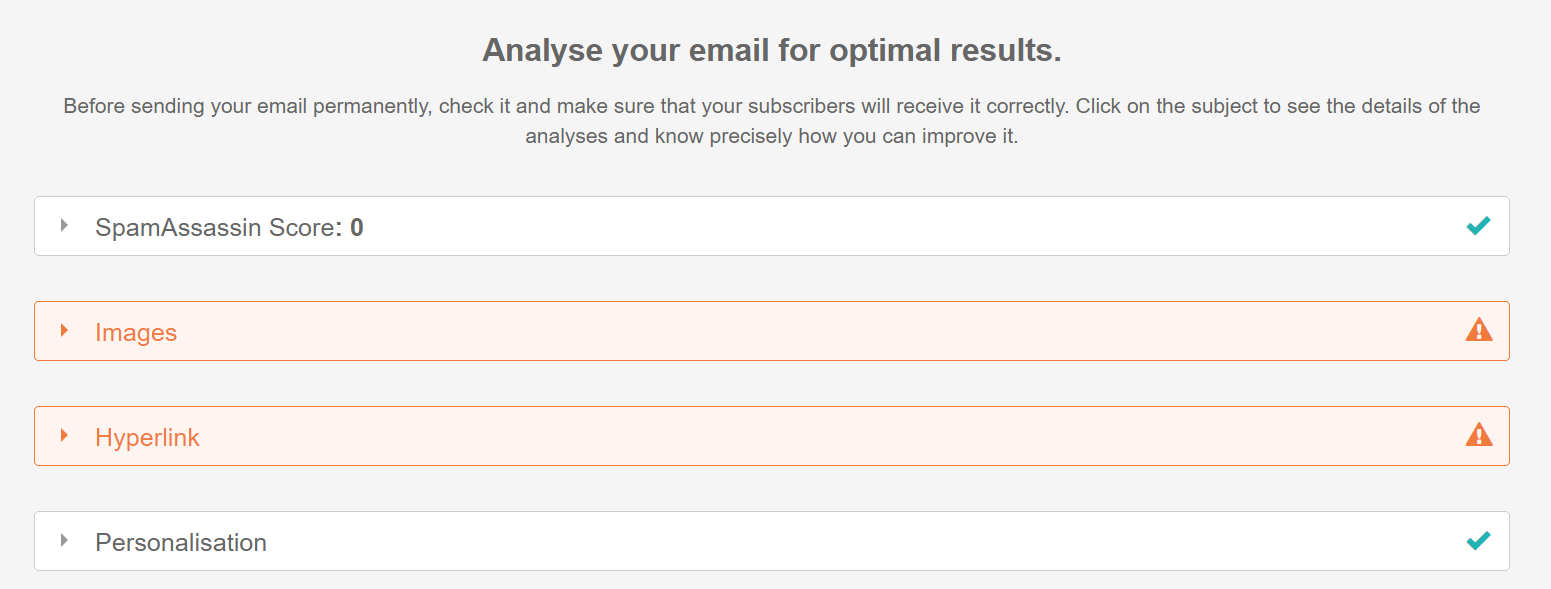Click the warning triangle on Hyperlink row
The image size is (1551, 589).
[x=1478, y=435]
